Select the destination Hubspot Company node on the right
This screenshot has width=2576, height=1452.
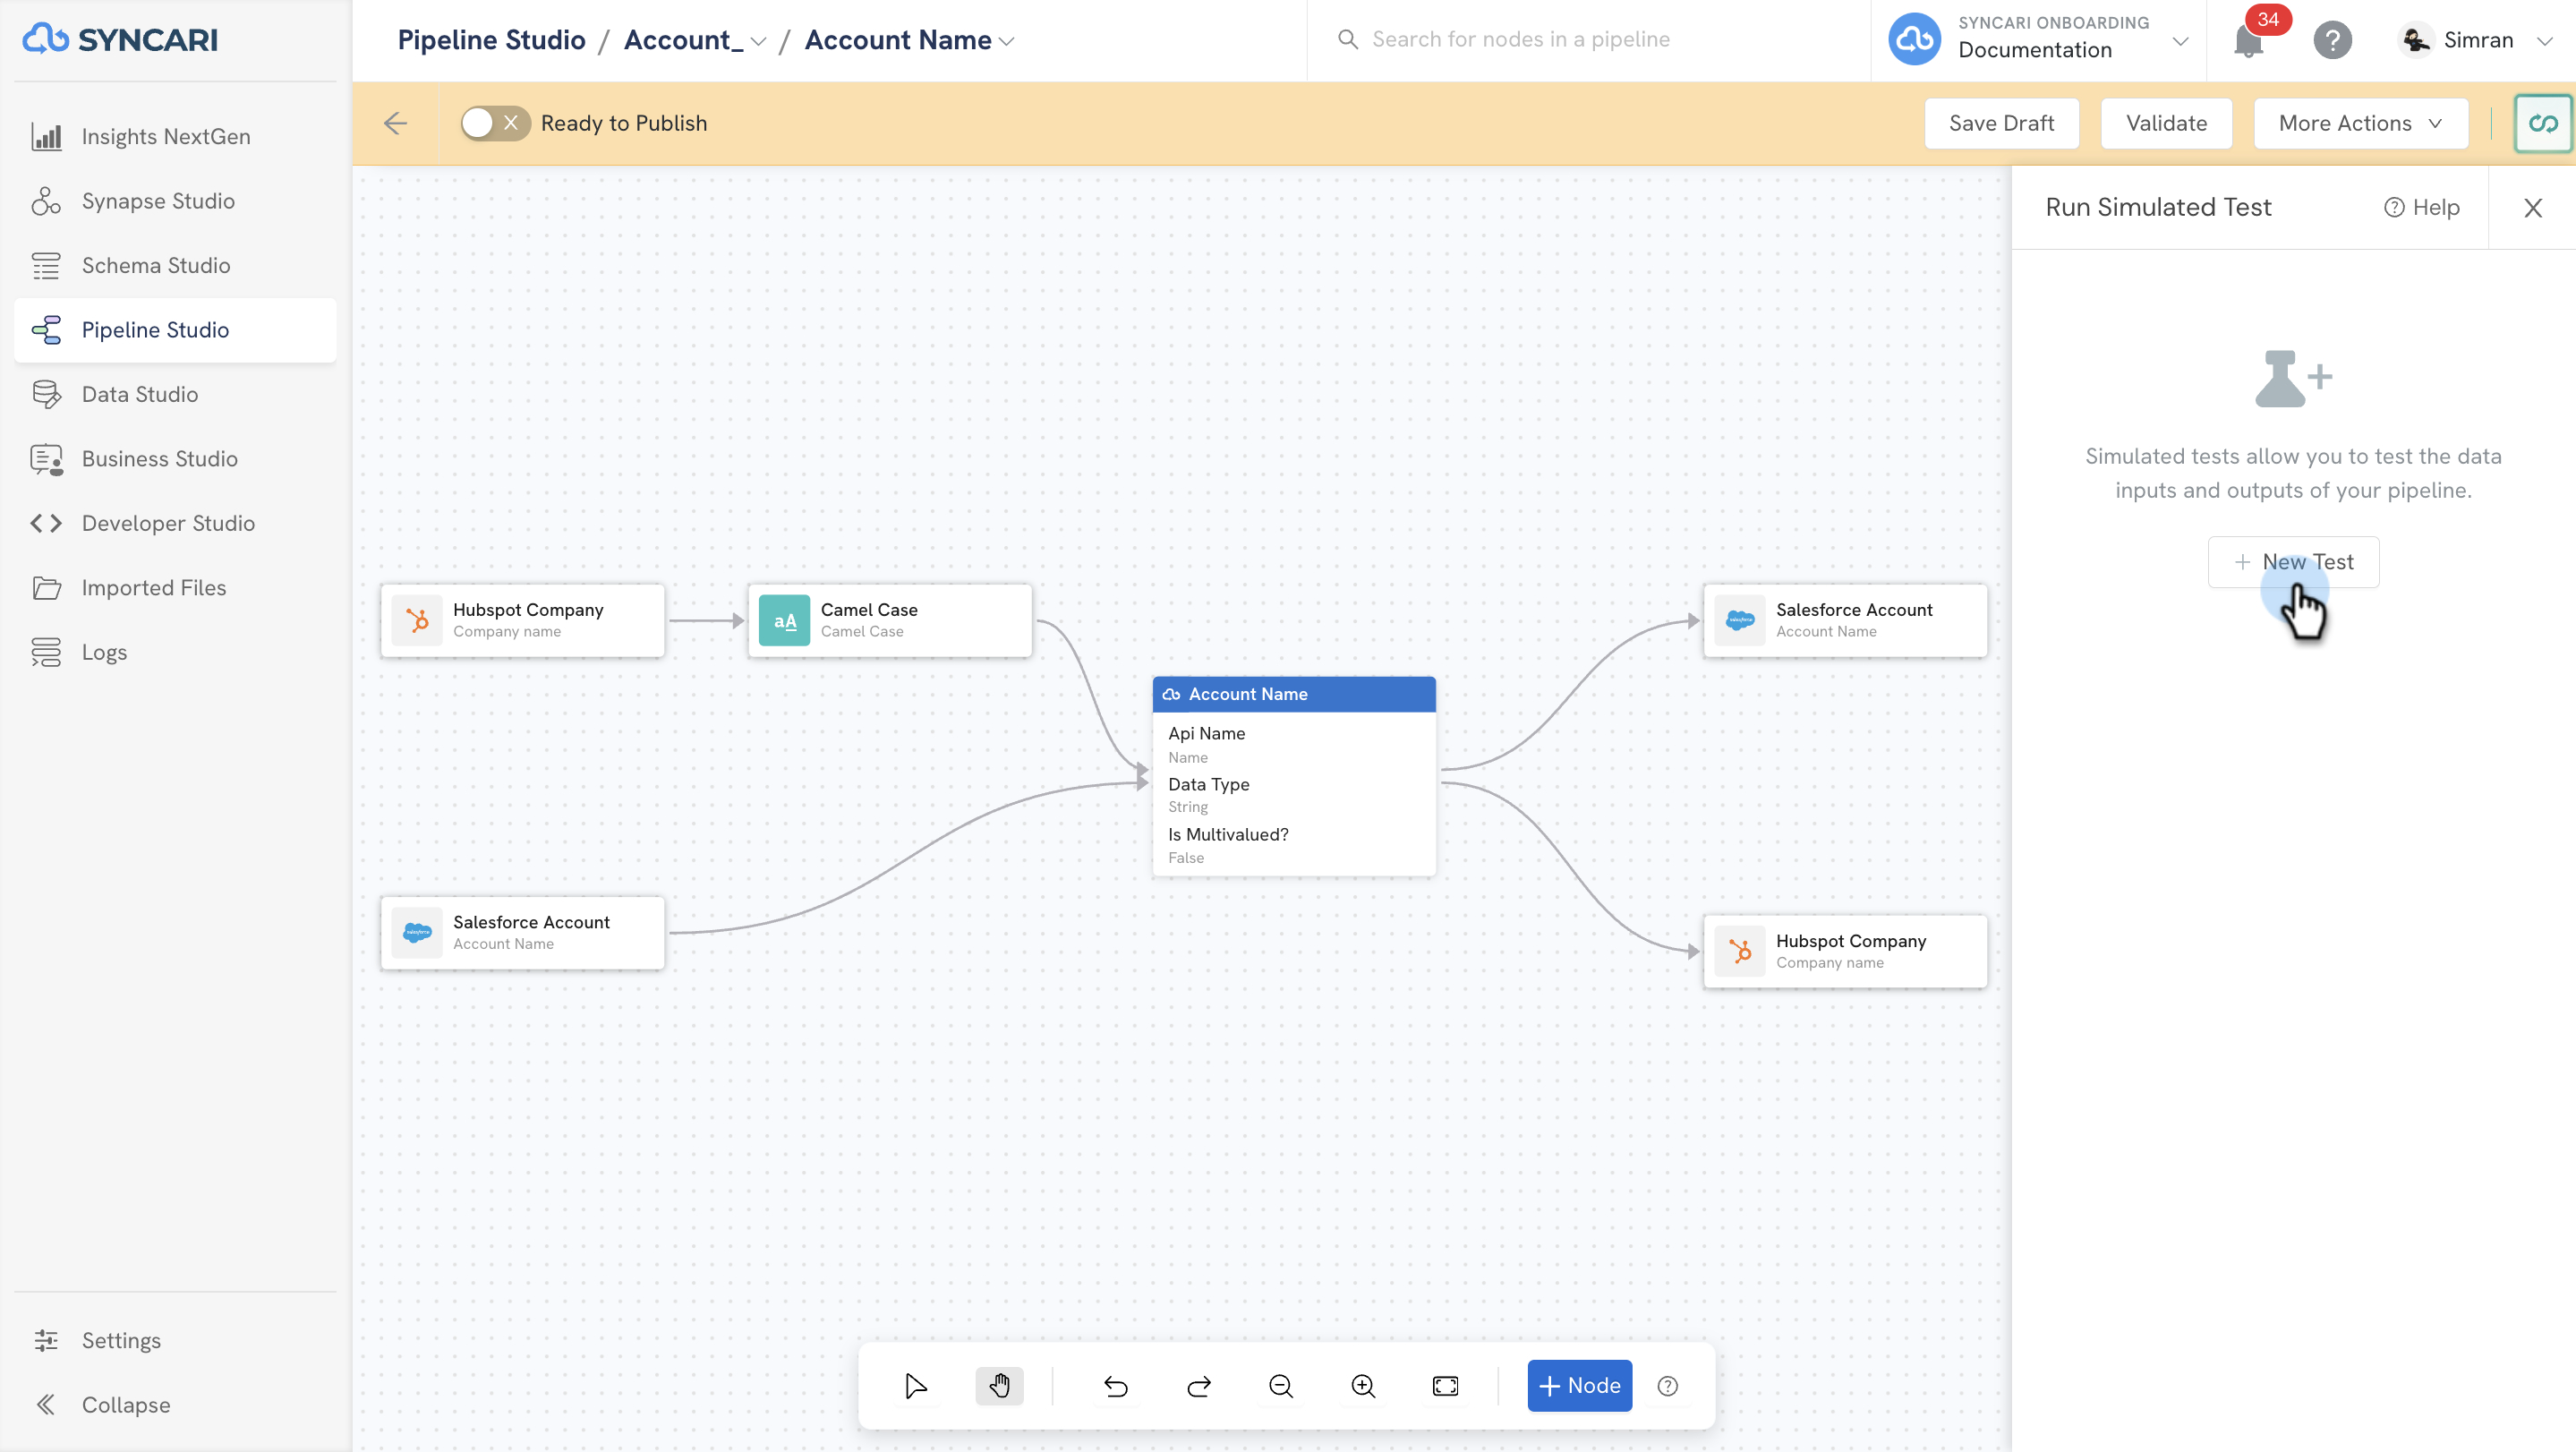pyautogui.click(x=1845, y=952)
